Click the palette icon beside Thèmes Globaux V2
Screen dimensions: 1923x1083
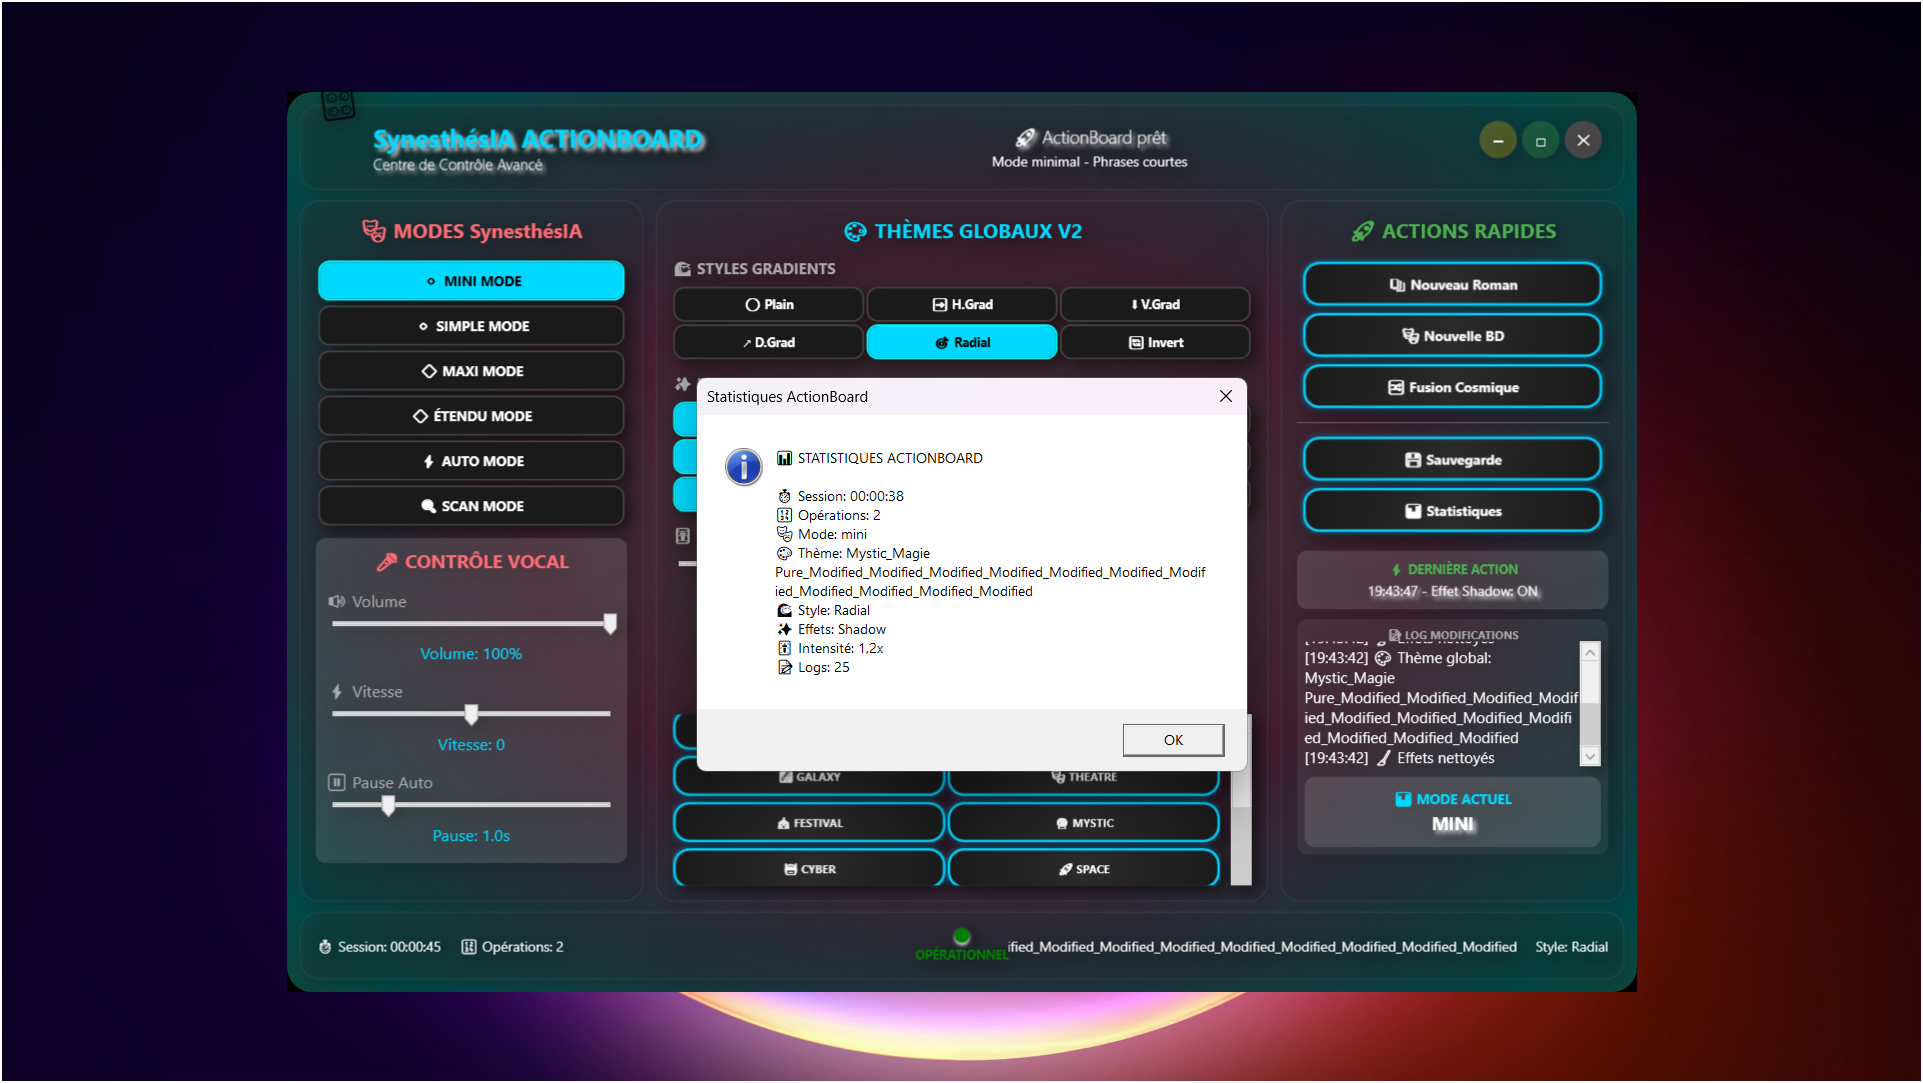click(x=855, y=232)
